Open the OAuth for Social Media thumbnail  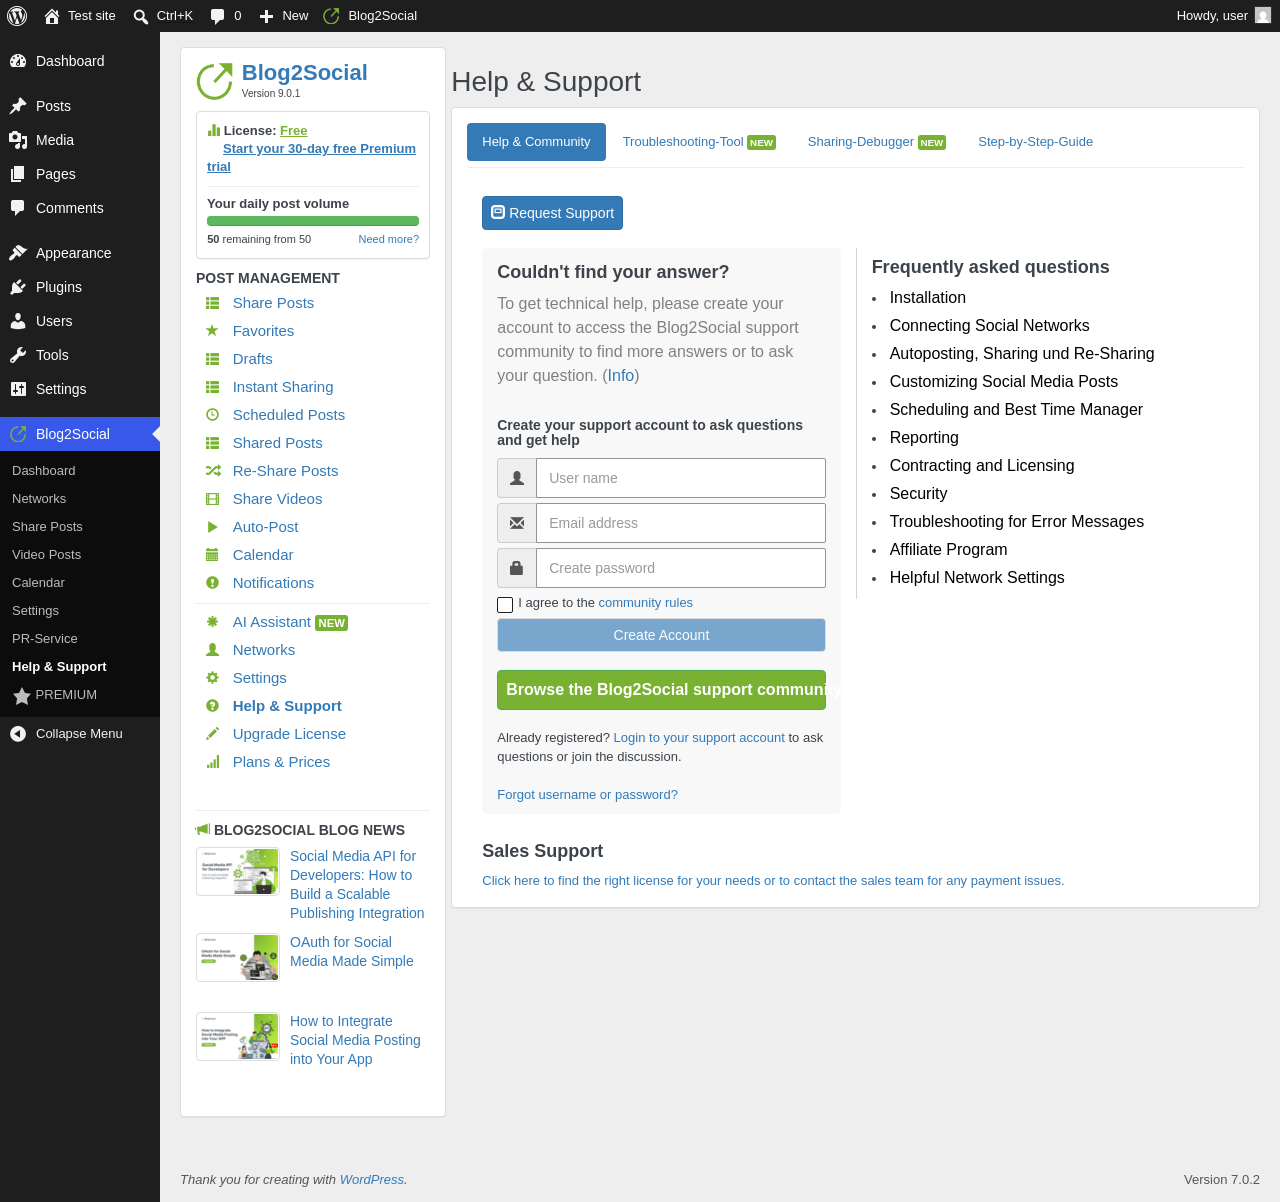coord(238,958)
